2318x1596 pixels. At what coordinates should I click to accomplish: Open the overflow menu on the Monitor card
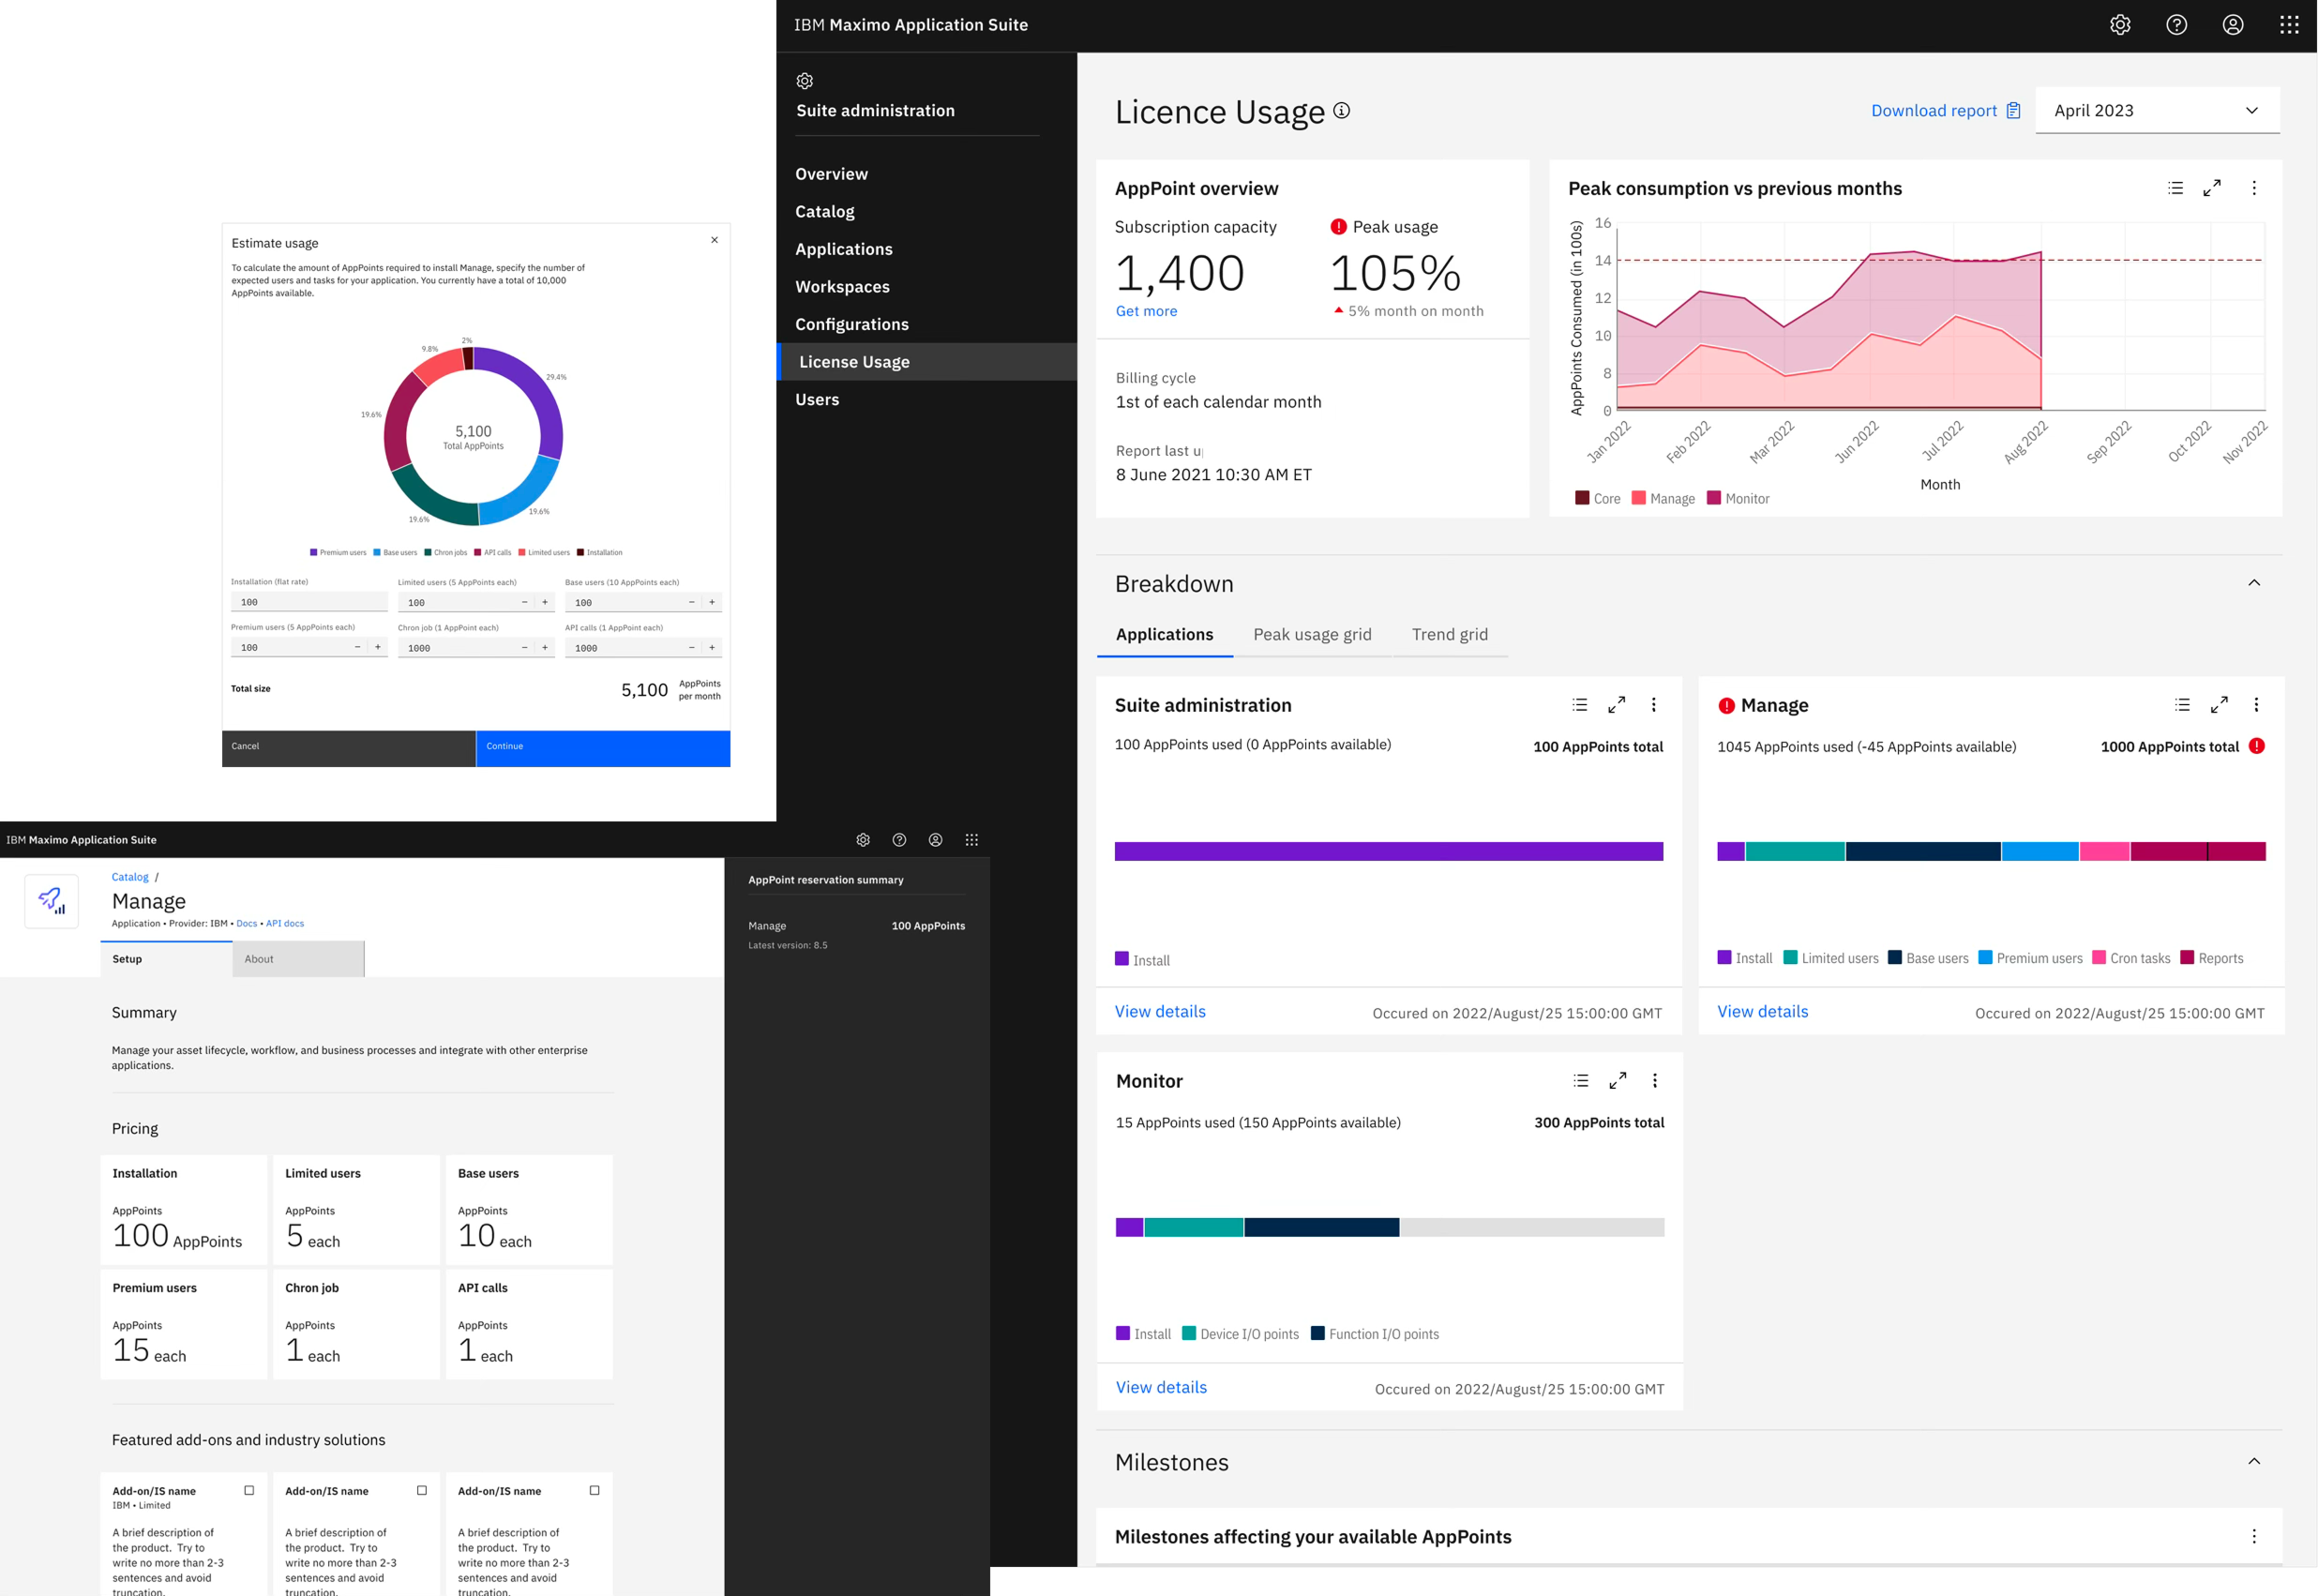pos(1655,1080)
